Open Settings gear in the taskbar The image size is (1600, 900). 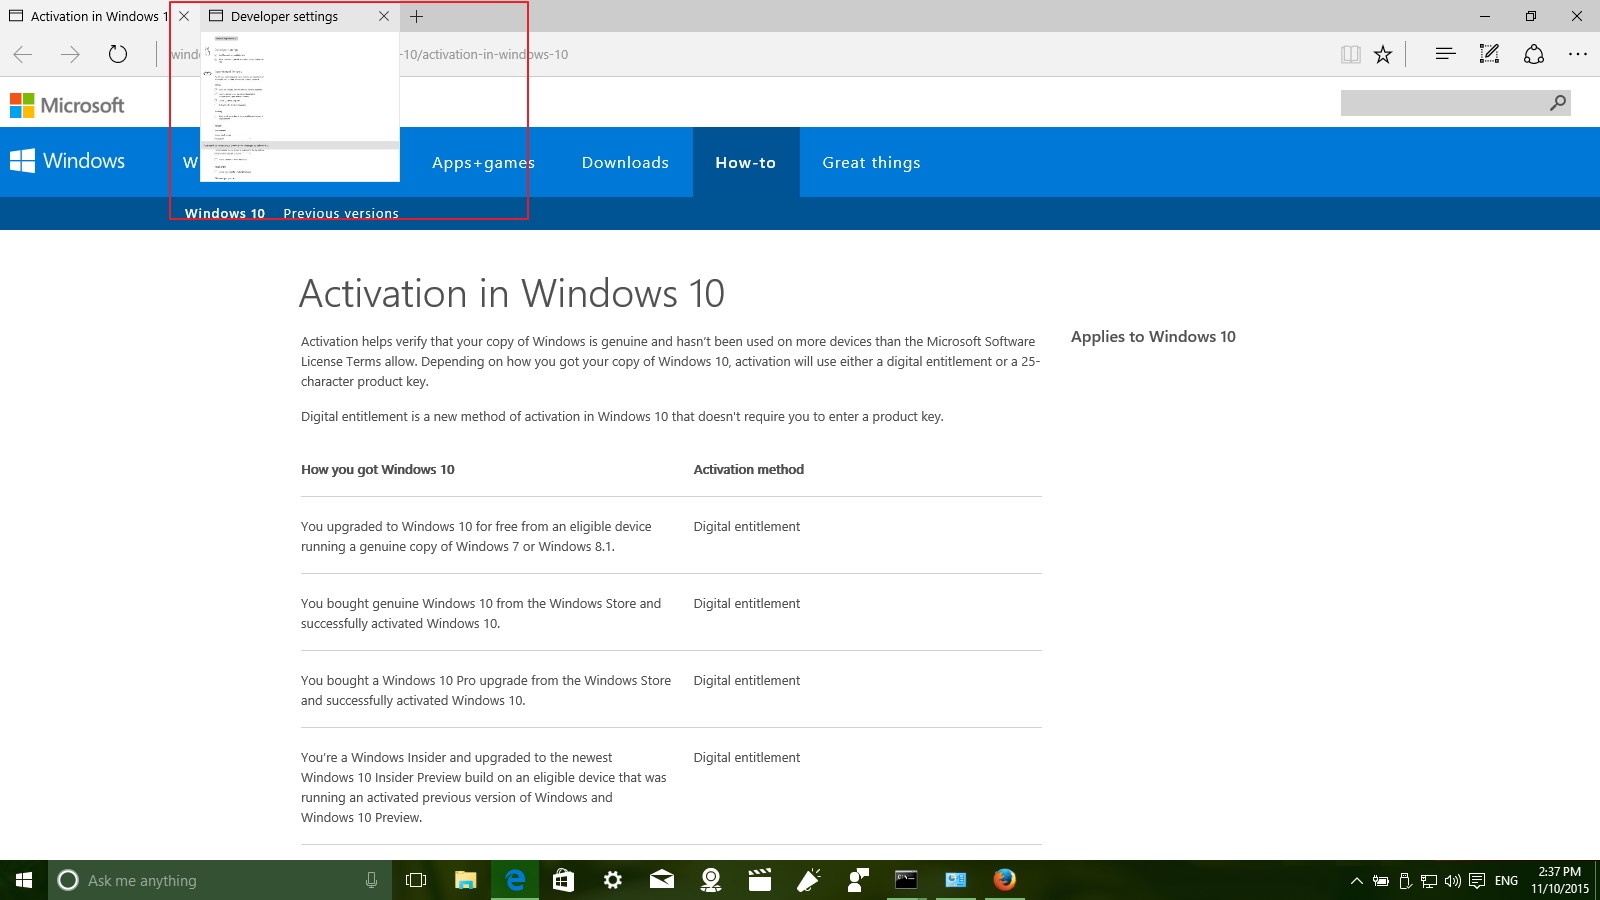coord(613,880)
